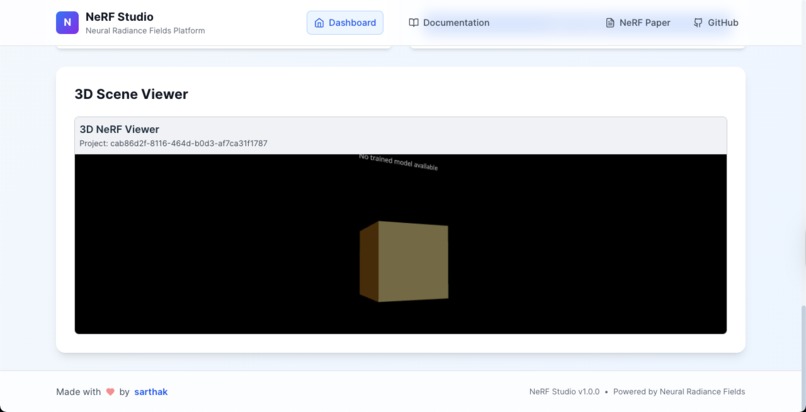Click the Neural Radiance Fields Platform subtitle
Viewport: 806px width, 412px height.
coord(145,31)
